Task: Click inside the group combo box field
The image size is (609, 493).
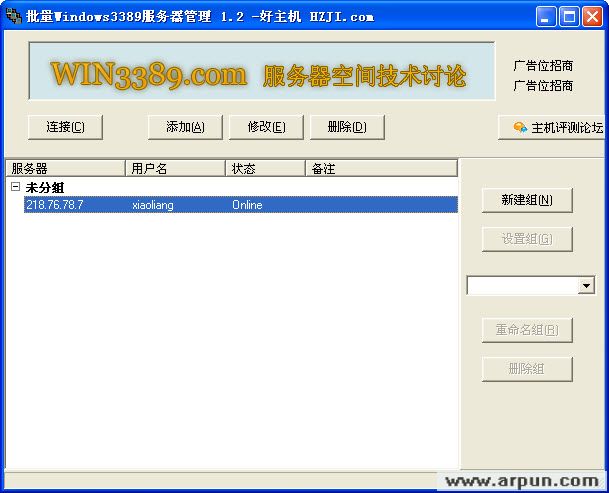Action: pyautogui.click(x=522, y=286)
